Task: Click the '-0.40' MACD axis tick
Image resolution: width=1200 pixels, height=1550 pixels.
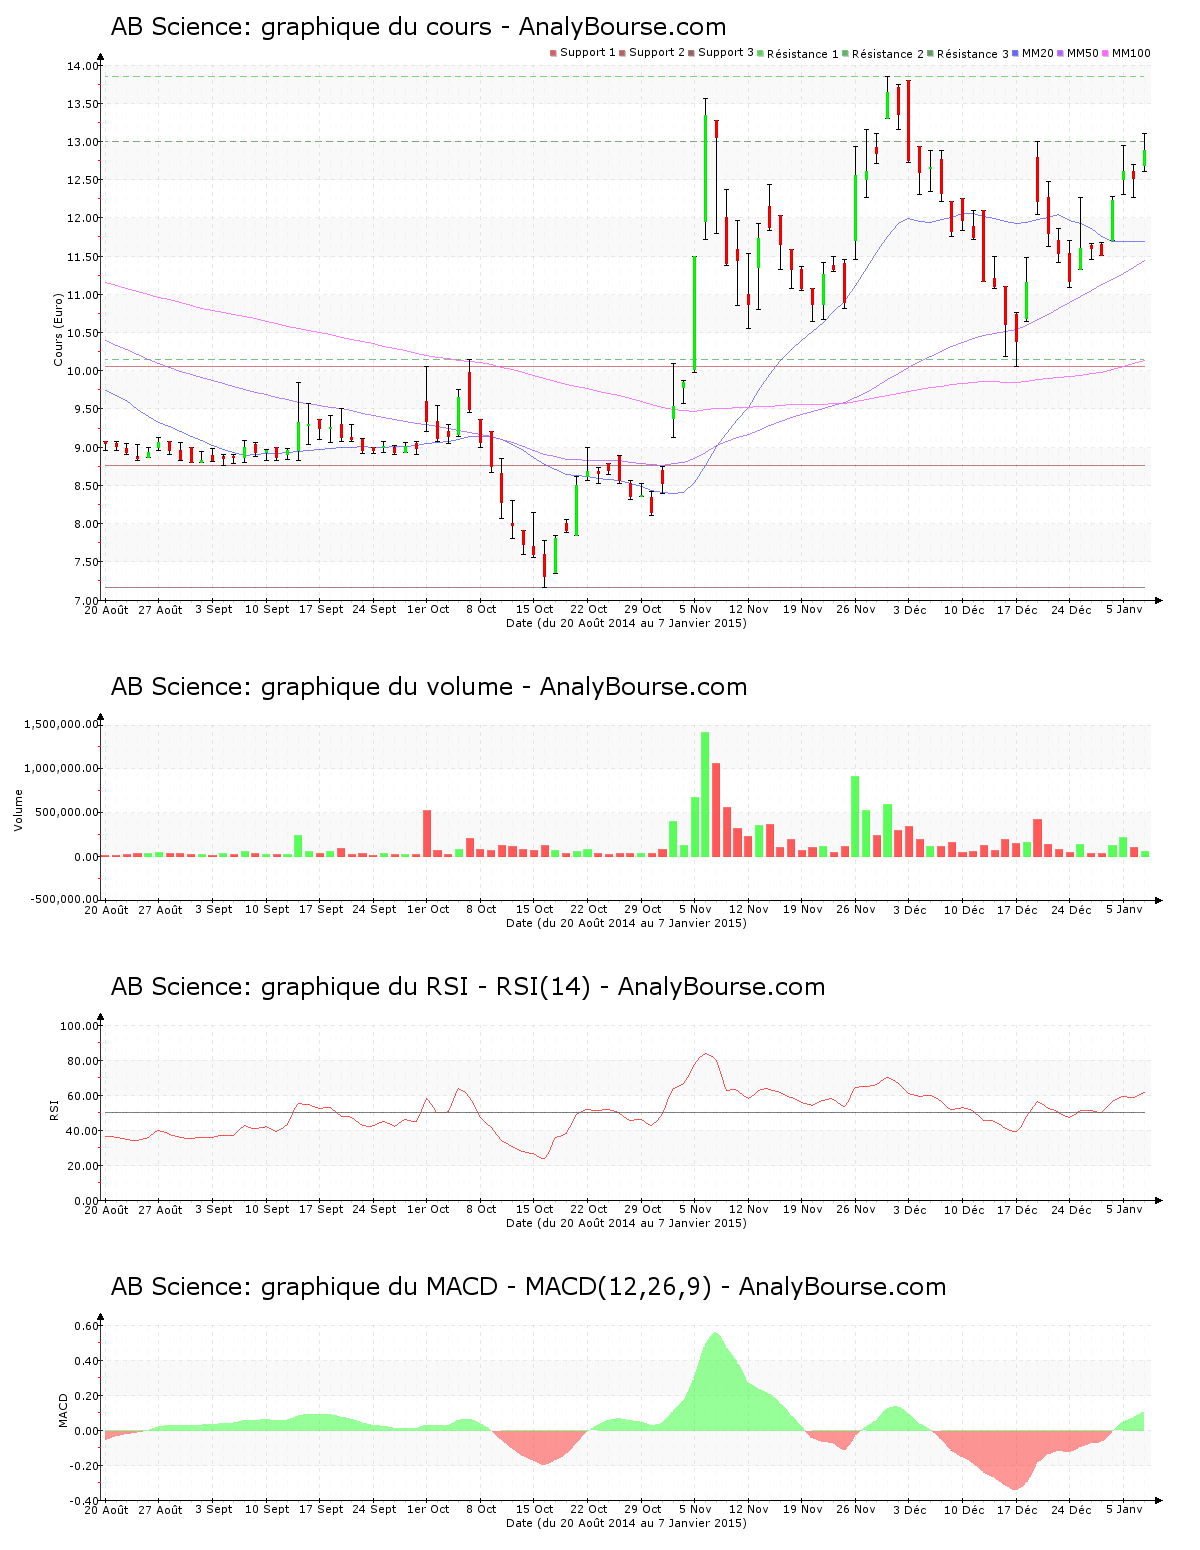Action: click(84, 1501)
